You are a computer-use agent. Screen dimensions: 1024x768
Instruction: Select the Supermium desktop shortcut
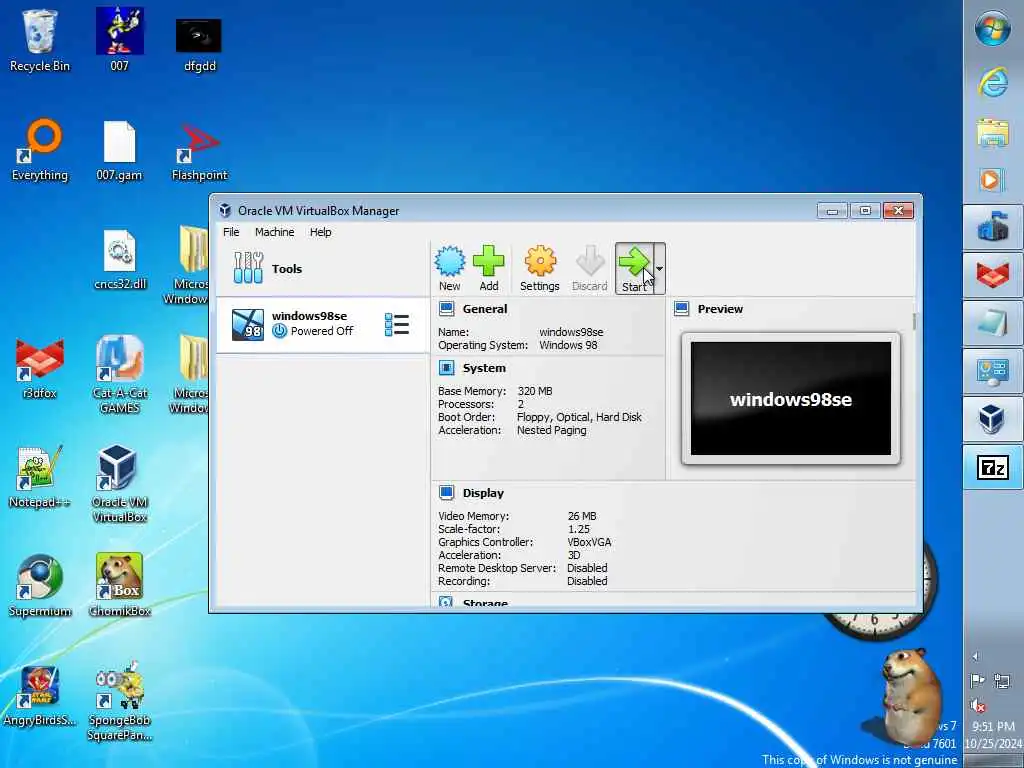(39, 586)
